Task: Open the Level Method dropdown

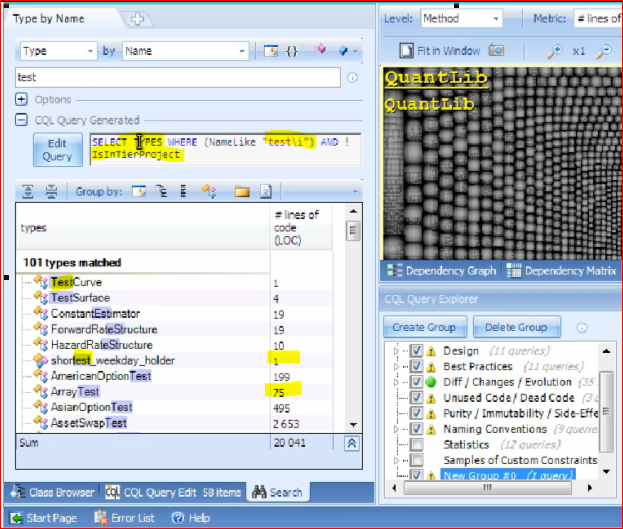Action: click(461, 19)
